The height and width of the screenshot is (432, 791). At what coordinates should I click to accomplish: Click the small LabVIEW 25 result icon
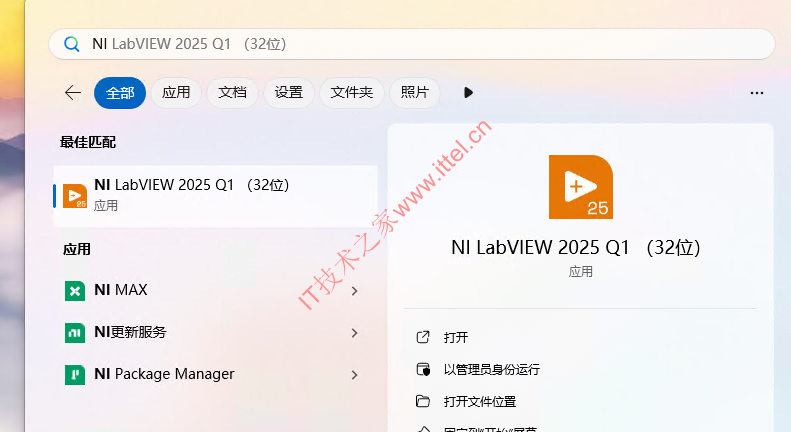75,196
